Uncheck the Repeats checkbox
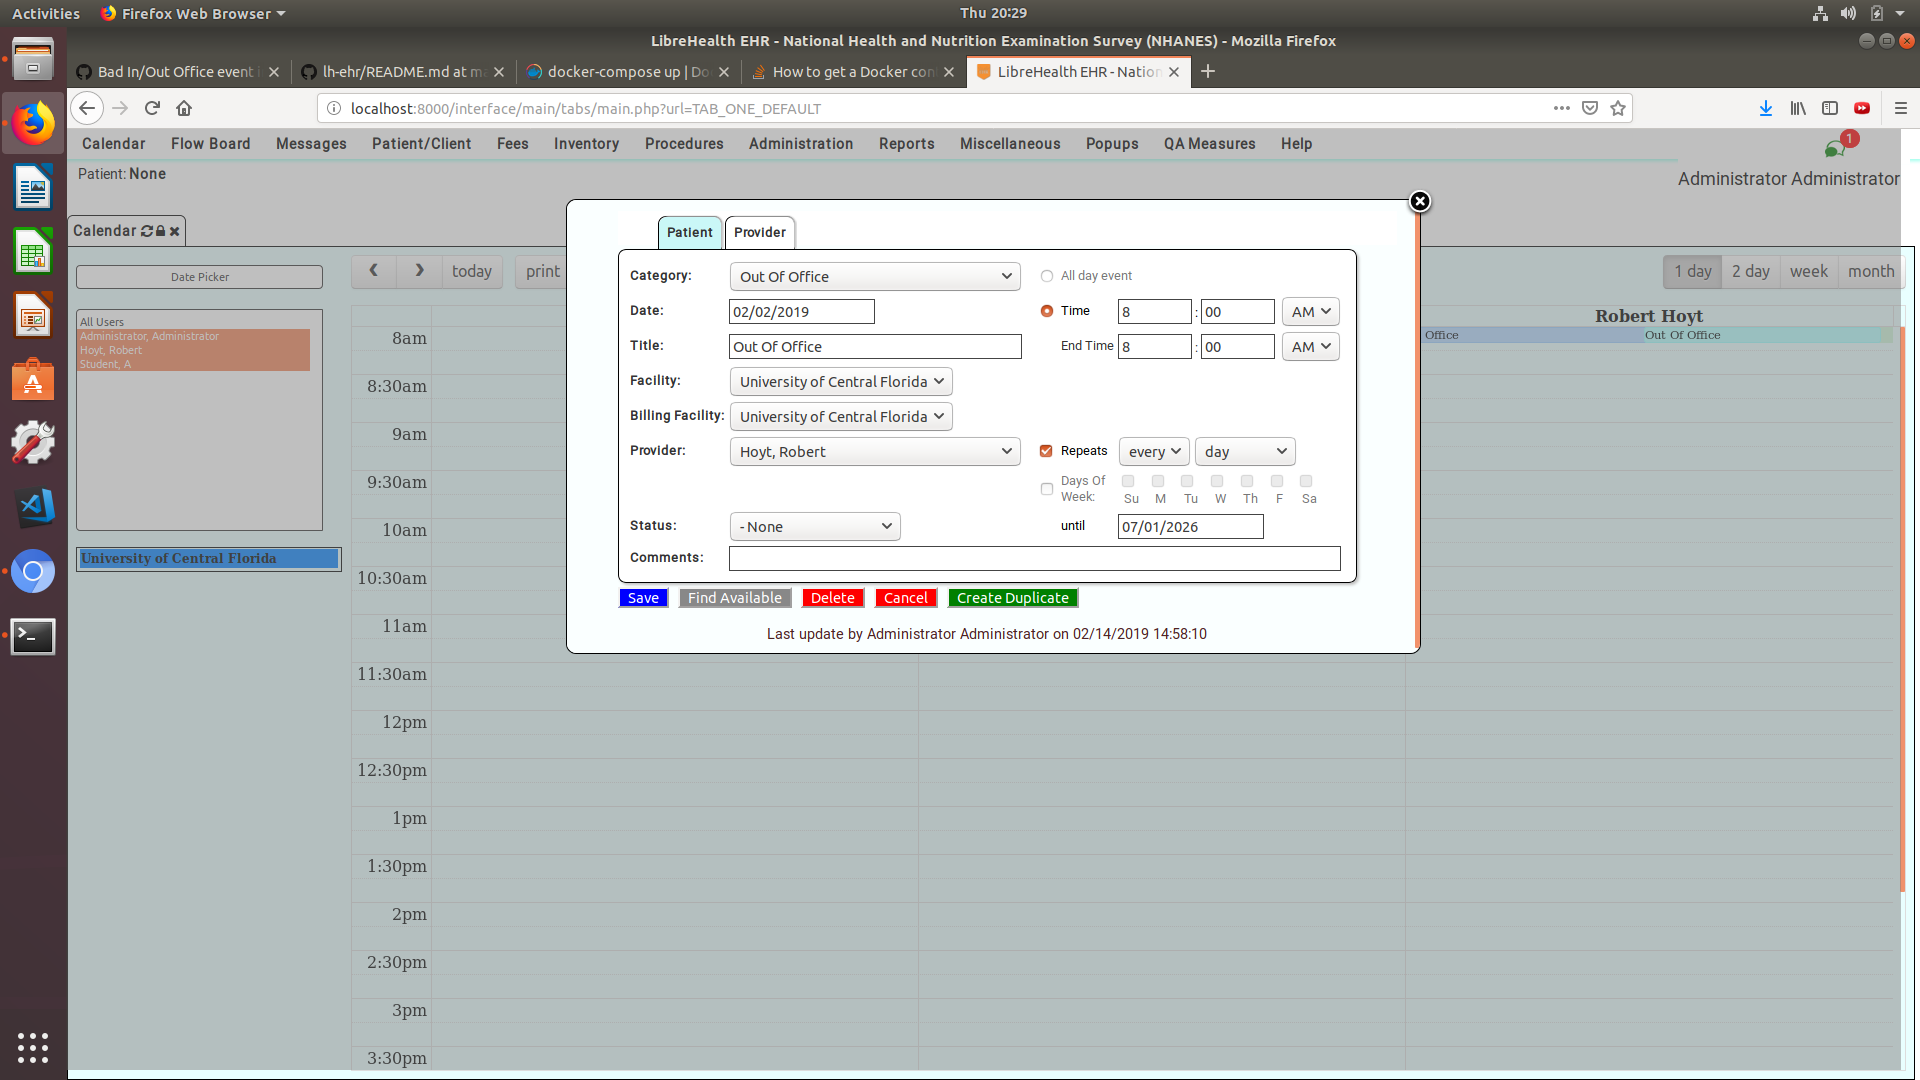The width and height of the screenshot is (1920, 1080). click(x=1046, y=451)
